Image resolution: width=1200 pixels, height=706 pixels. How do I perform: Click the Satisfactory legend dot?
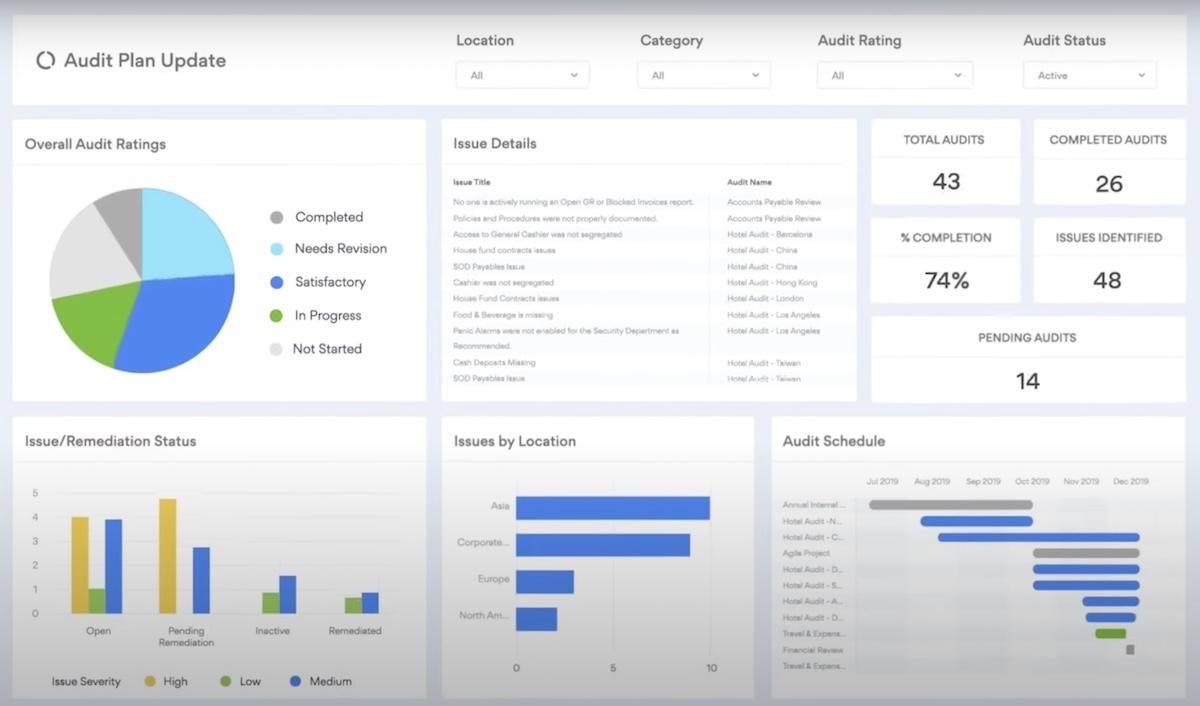[277, 282]
